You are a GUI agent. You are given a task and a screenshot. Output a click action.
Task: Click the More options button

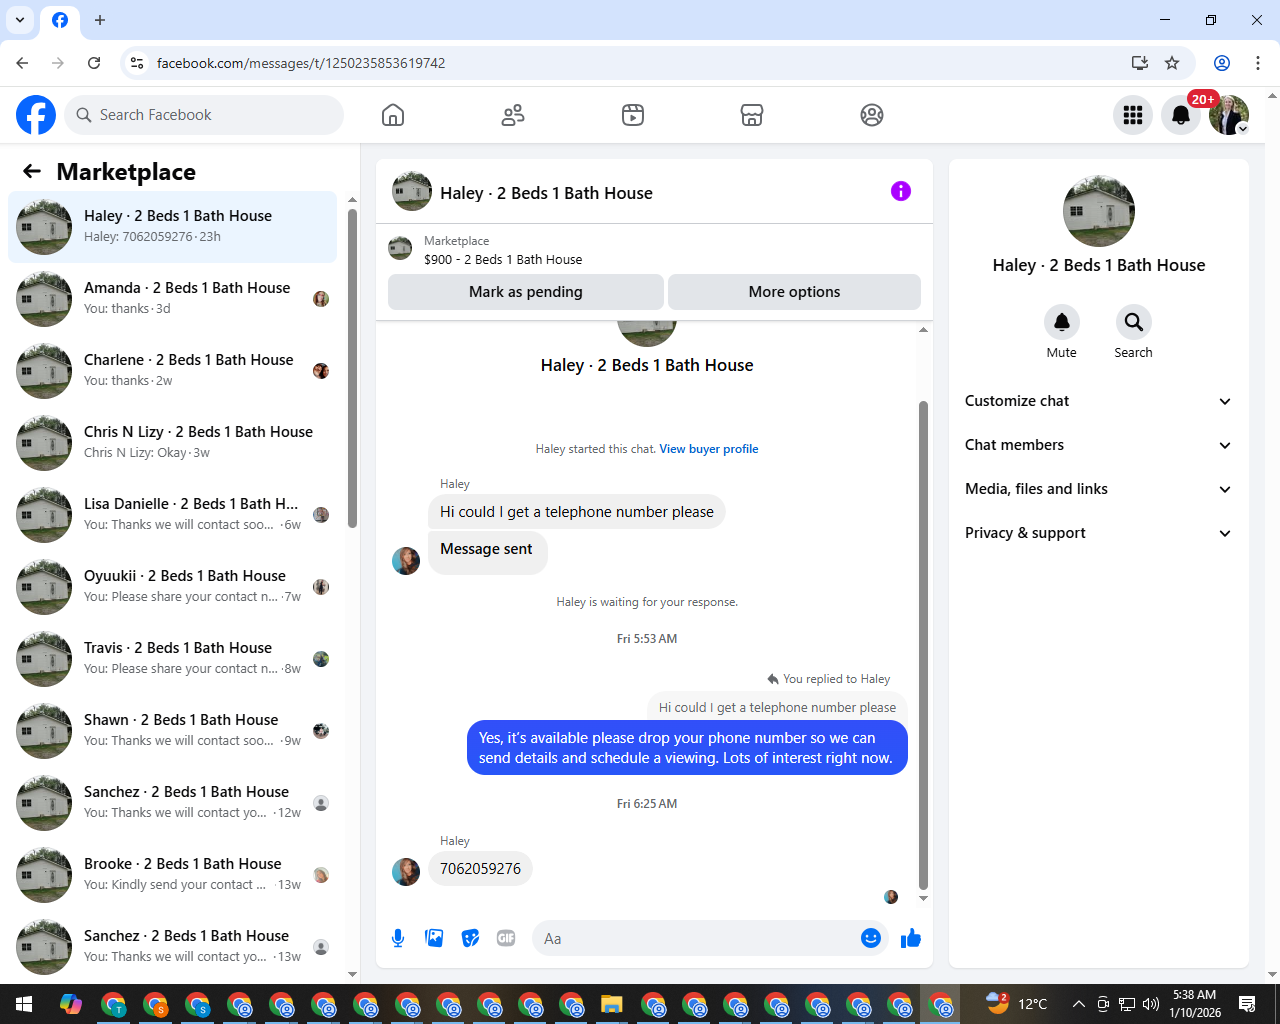click(x=794, y=292)
